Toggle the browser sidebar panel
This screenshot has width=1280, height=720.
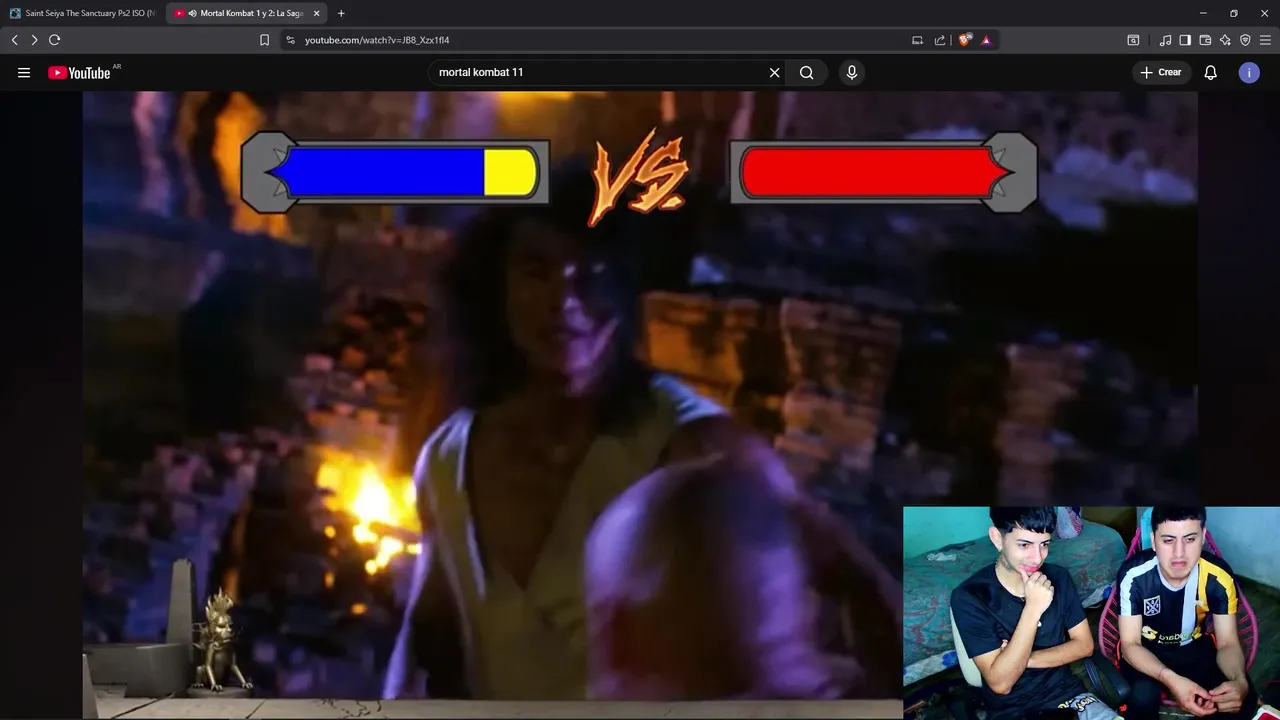1185,40
